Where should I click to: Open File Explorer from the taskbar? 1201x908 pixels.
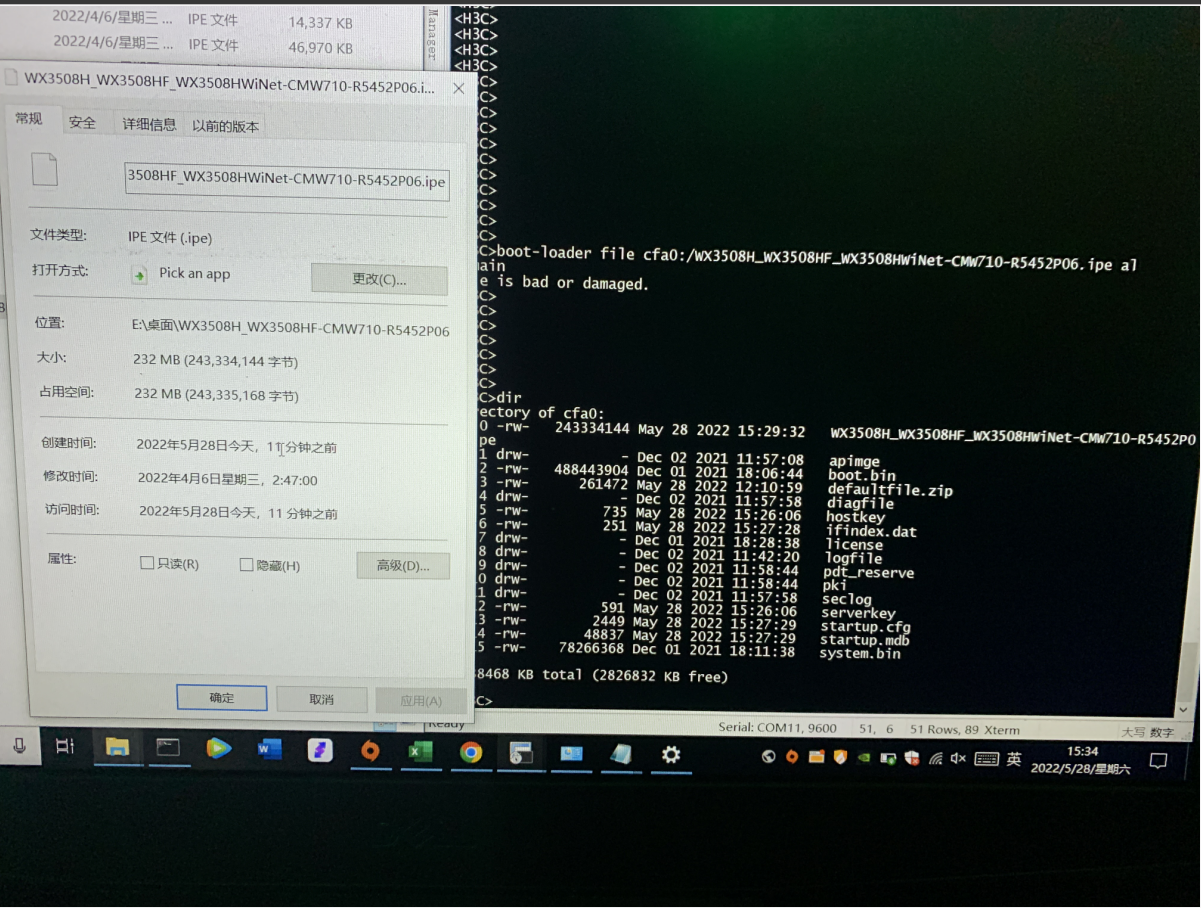coord(117,747)
